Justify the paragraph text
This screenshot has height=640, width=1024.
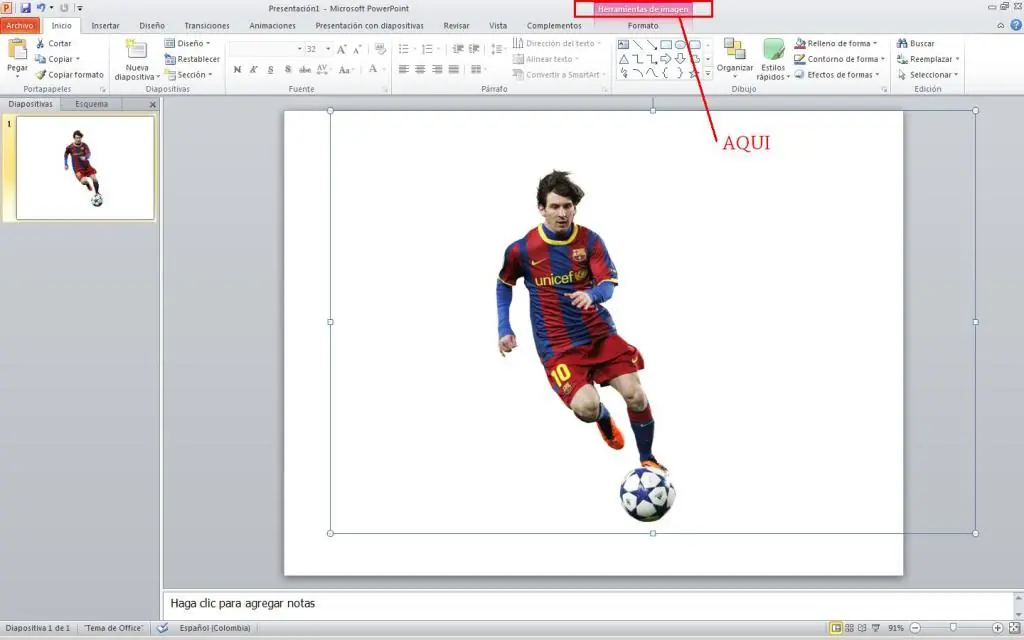point(453,69)
